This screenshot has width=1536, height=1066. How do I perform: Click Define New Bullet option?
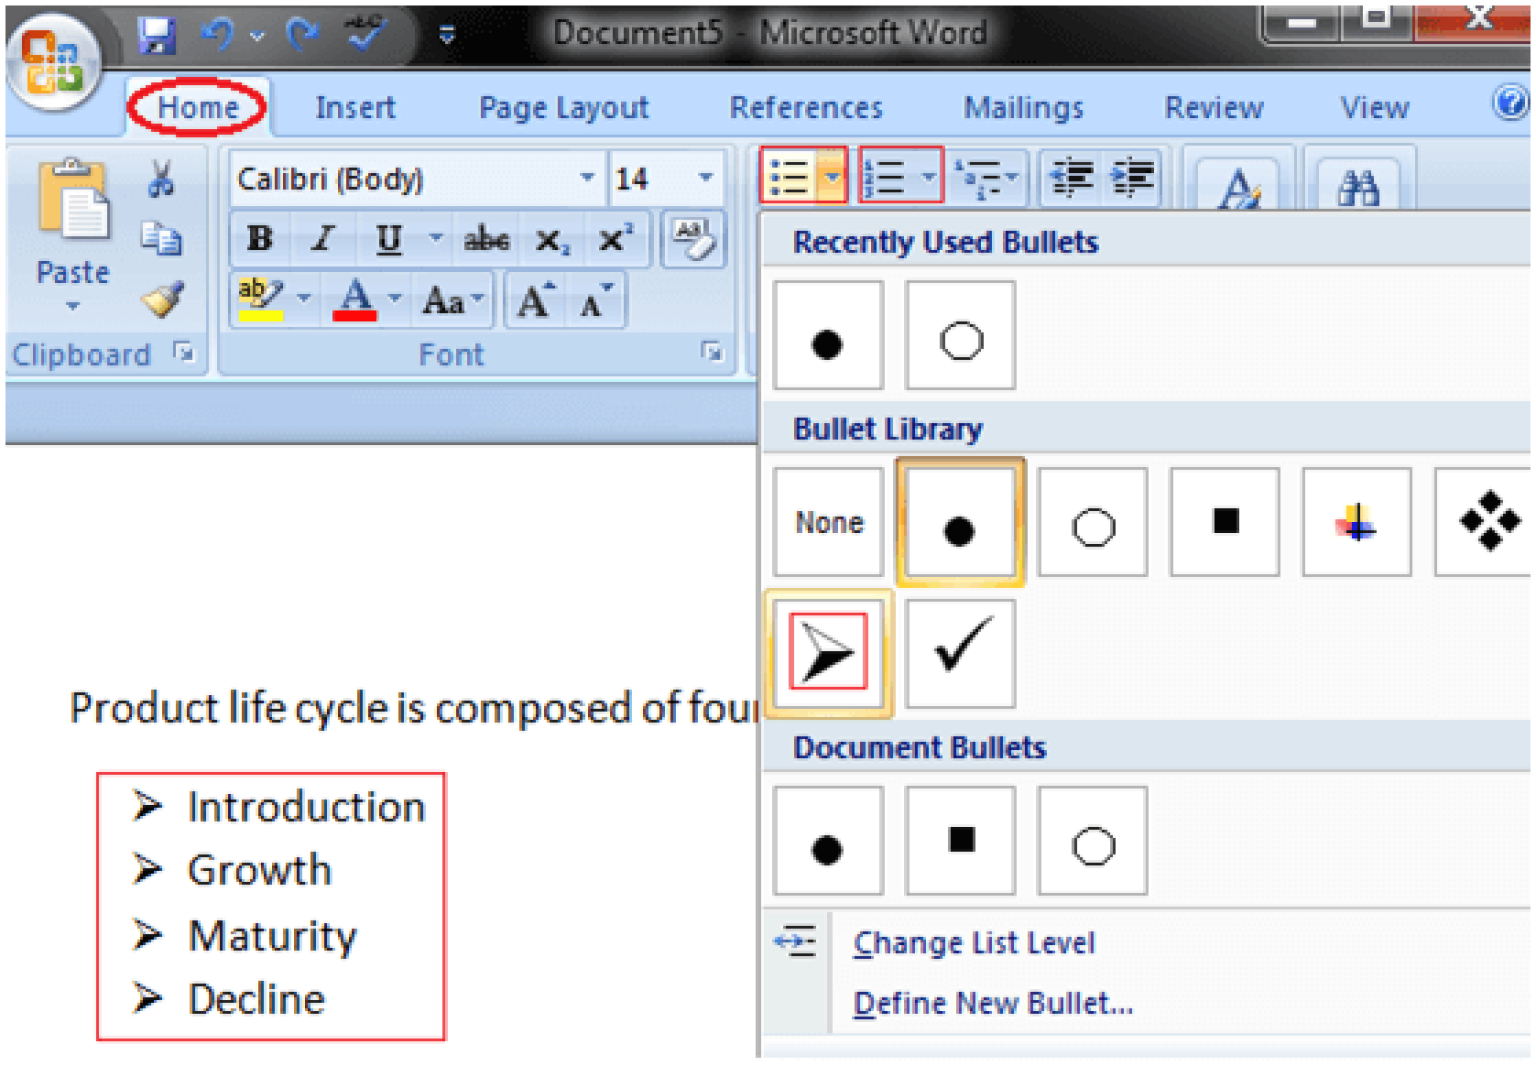click(x=992, y=1003)
